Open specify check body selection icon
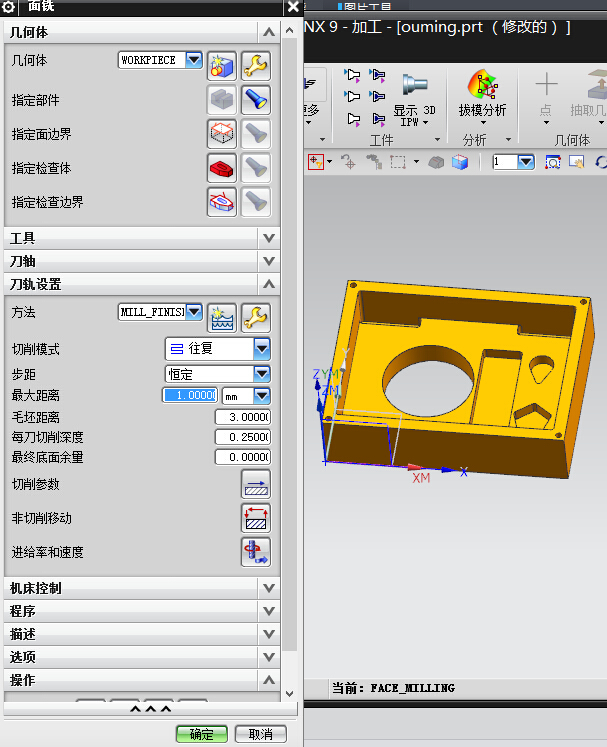The image size is (607, 747). click(222, 168)
